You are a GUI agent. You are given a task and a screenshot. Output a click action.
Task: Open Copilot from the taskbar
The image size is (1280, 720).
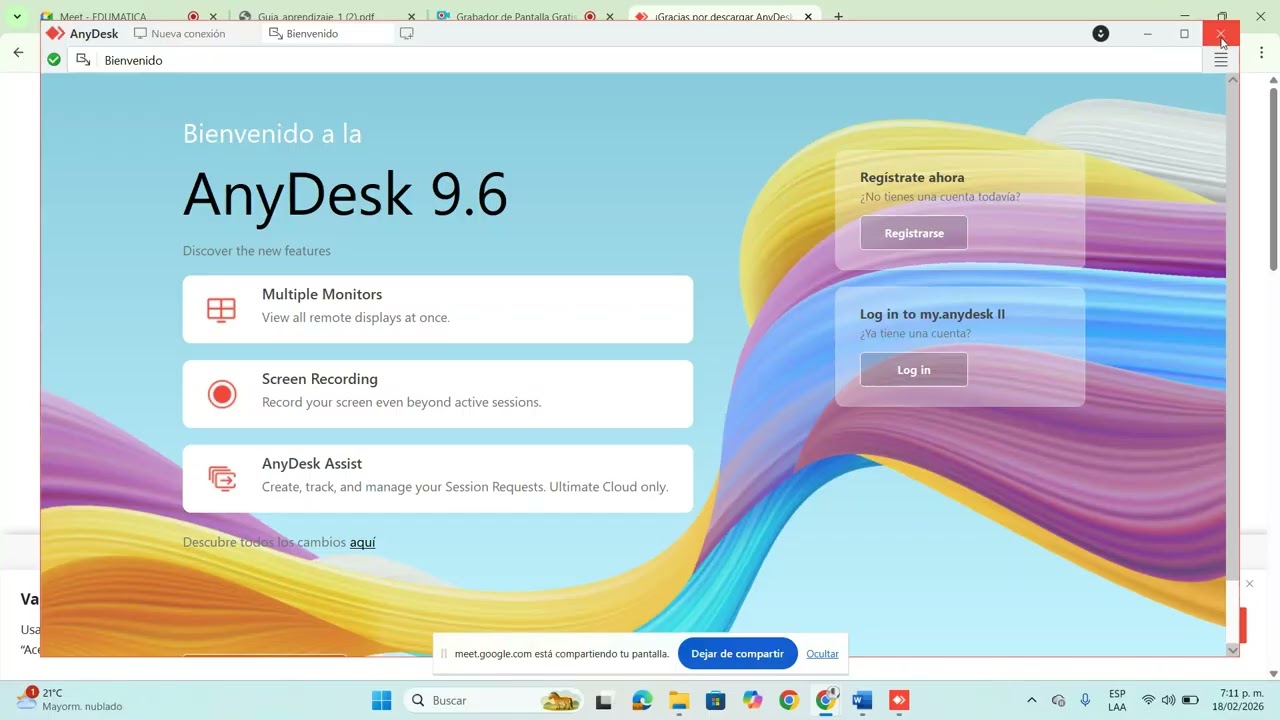(752, 700)
